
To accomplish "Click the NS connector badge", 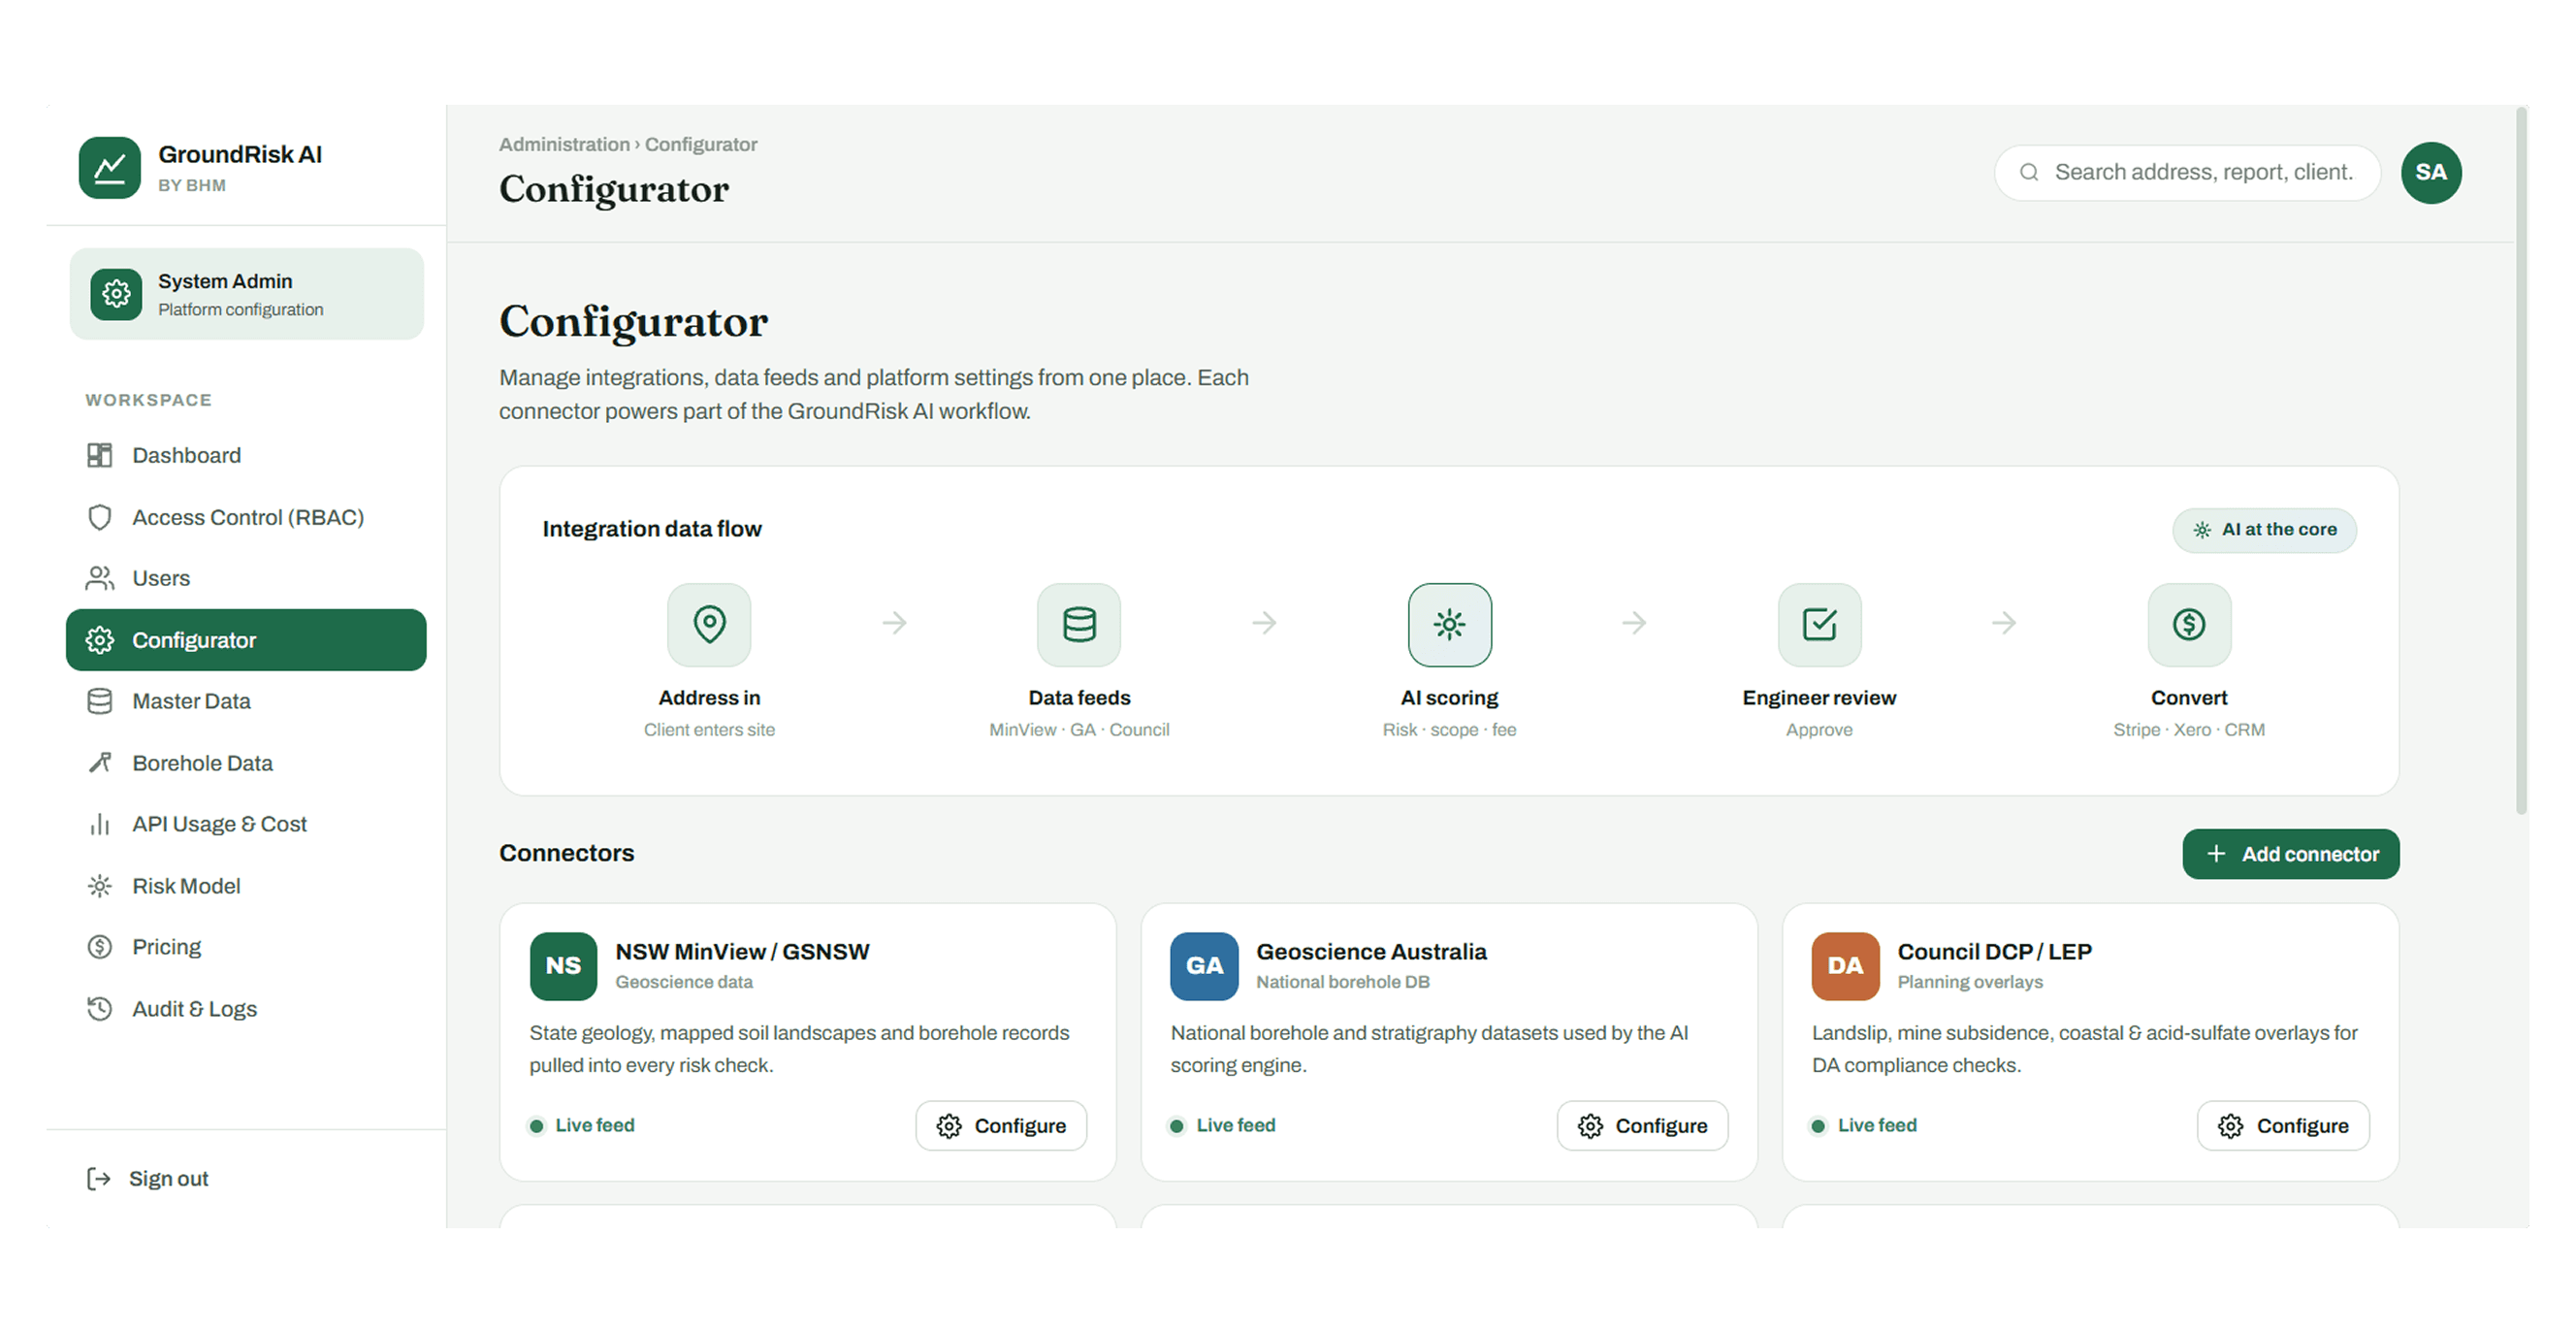I will (x=563, y=966).
